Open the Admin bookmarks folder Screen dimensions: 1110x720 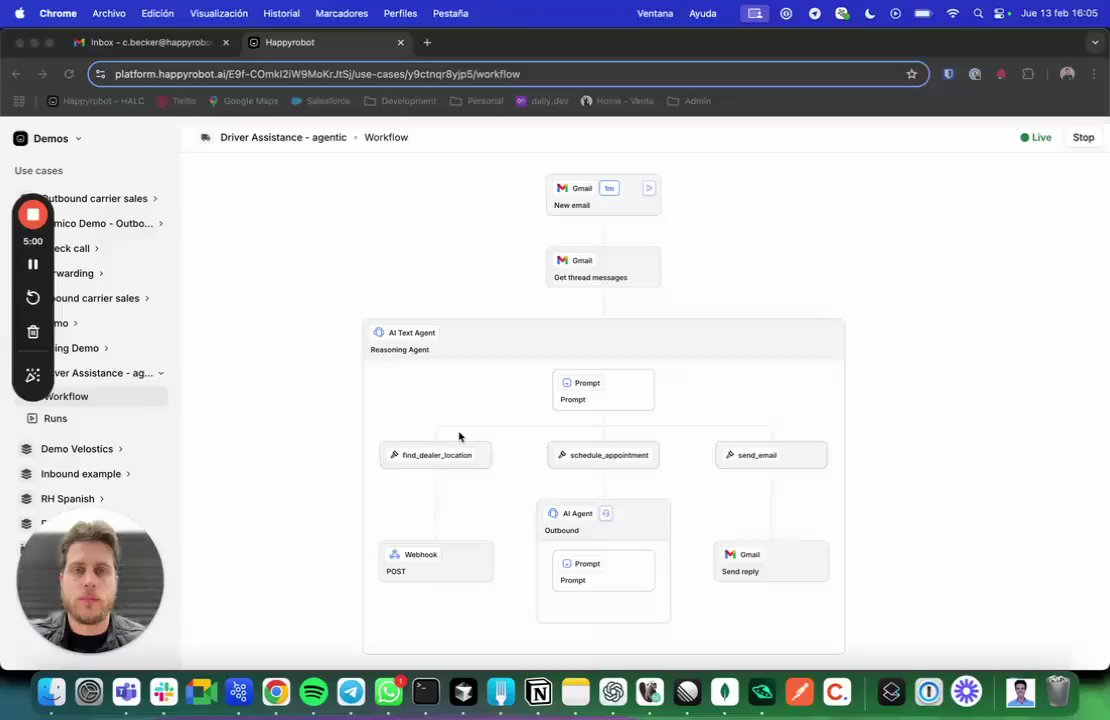click(x=689, y=101)
